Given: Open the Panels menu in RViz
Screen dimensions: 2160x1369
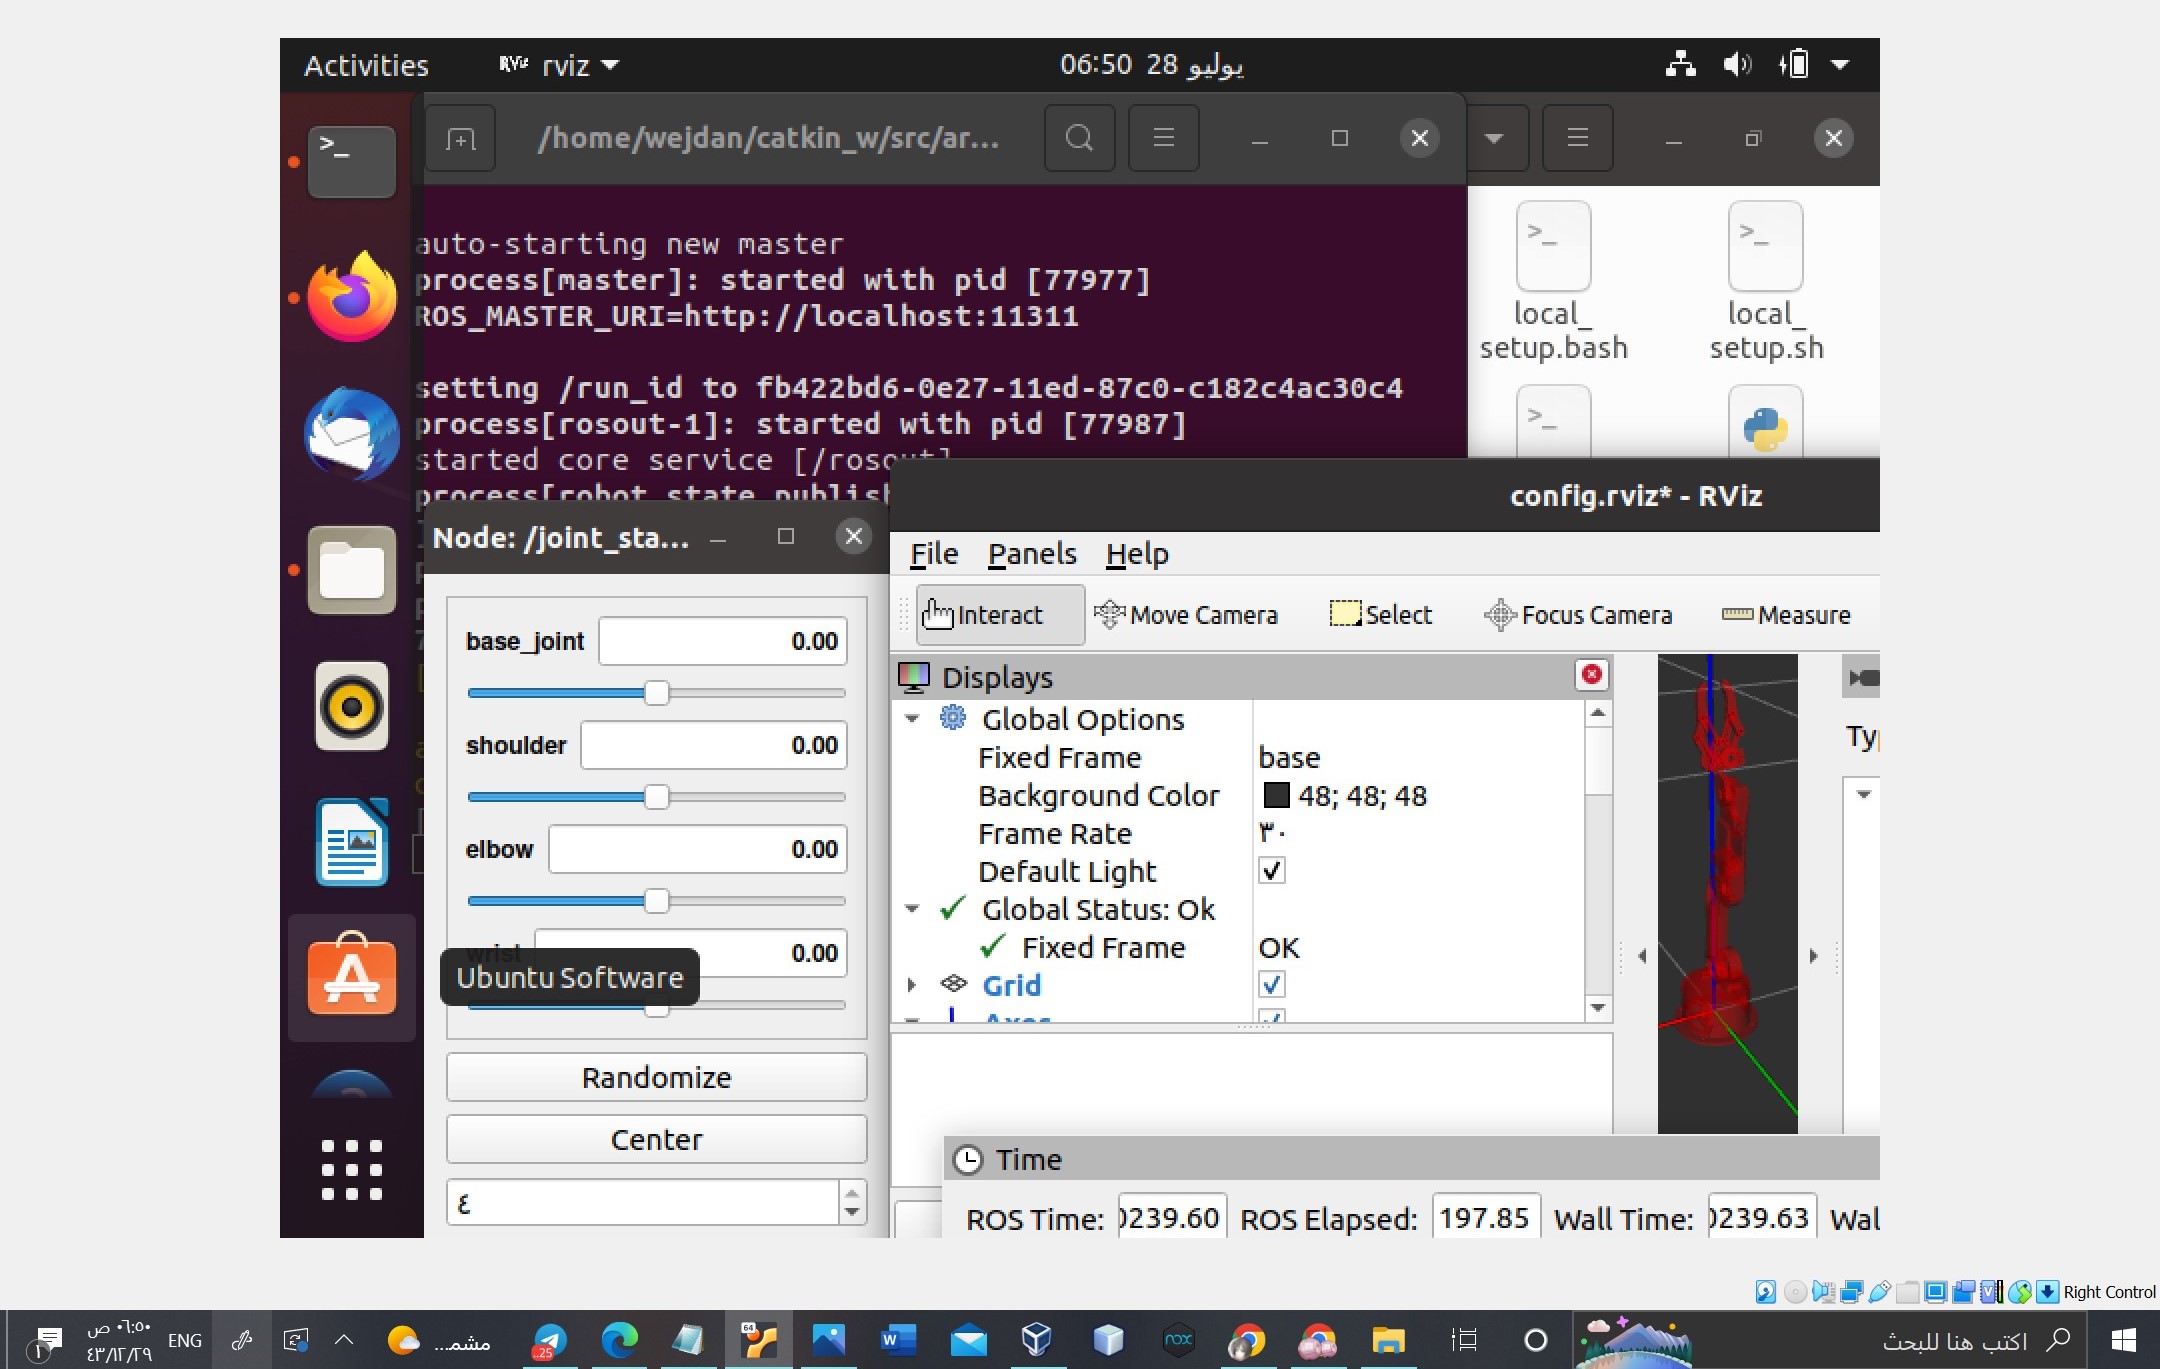Looking at the screenshot, I should (1032, 553).
